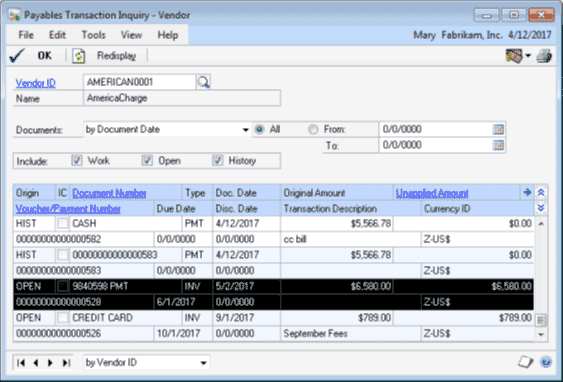Select the 9840598 PMT invoice row
The width and height of the screenshot is (563, 382).
pos(274,294)
